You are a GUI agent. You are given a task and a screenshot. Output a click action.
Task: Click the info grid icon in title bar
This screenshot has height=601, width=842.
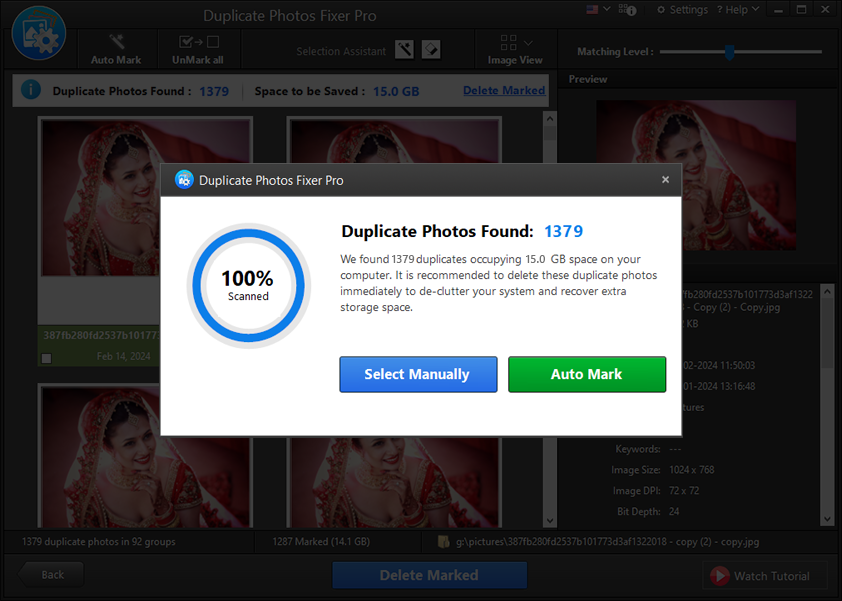(627, 10)
